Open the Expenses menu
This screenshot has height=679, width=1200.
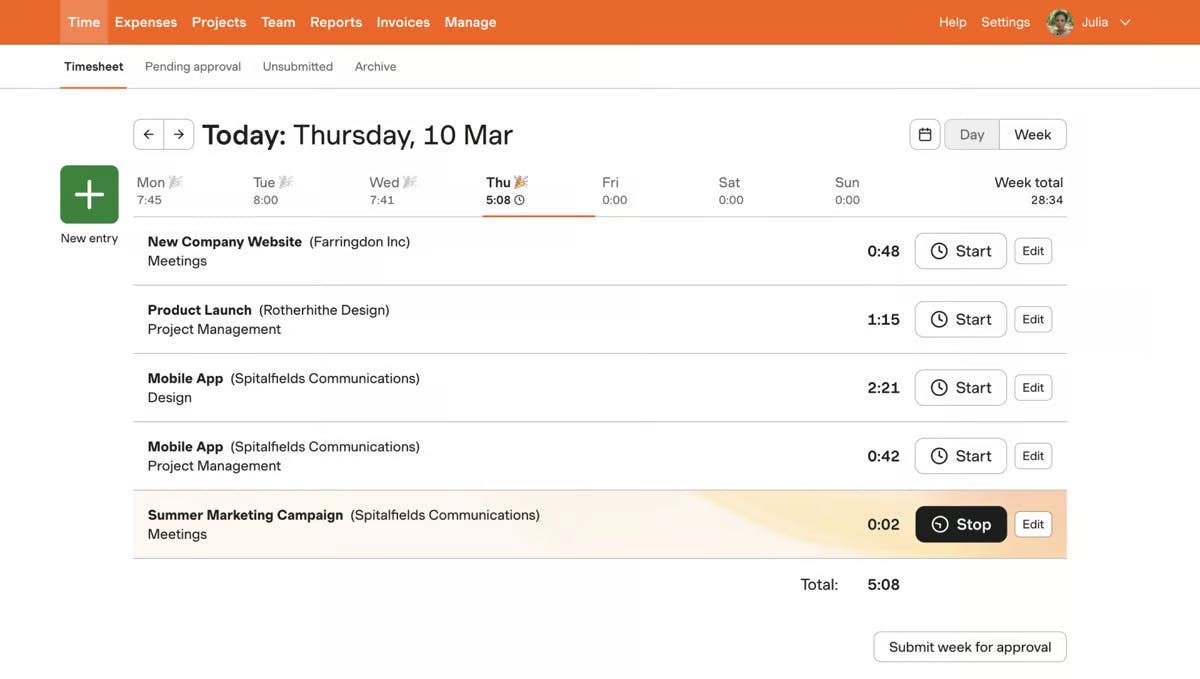pyautogui.click(x=146, y=22)
